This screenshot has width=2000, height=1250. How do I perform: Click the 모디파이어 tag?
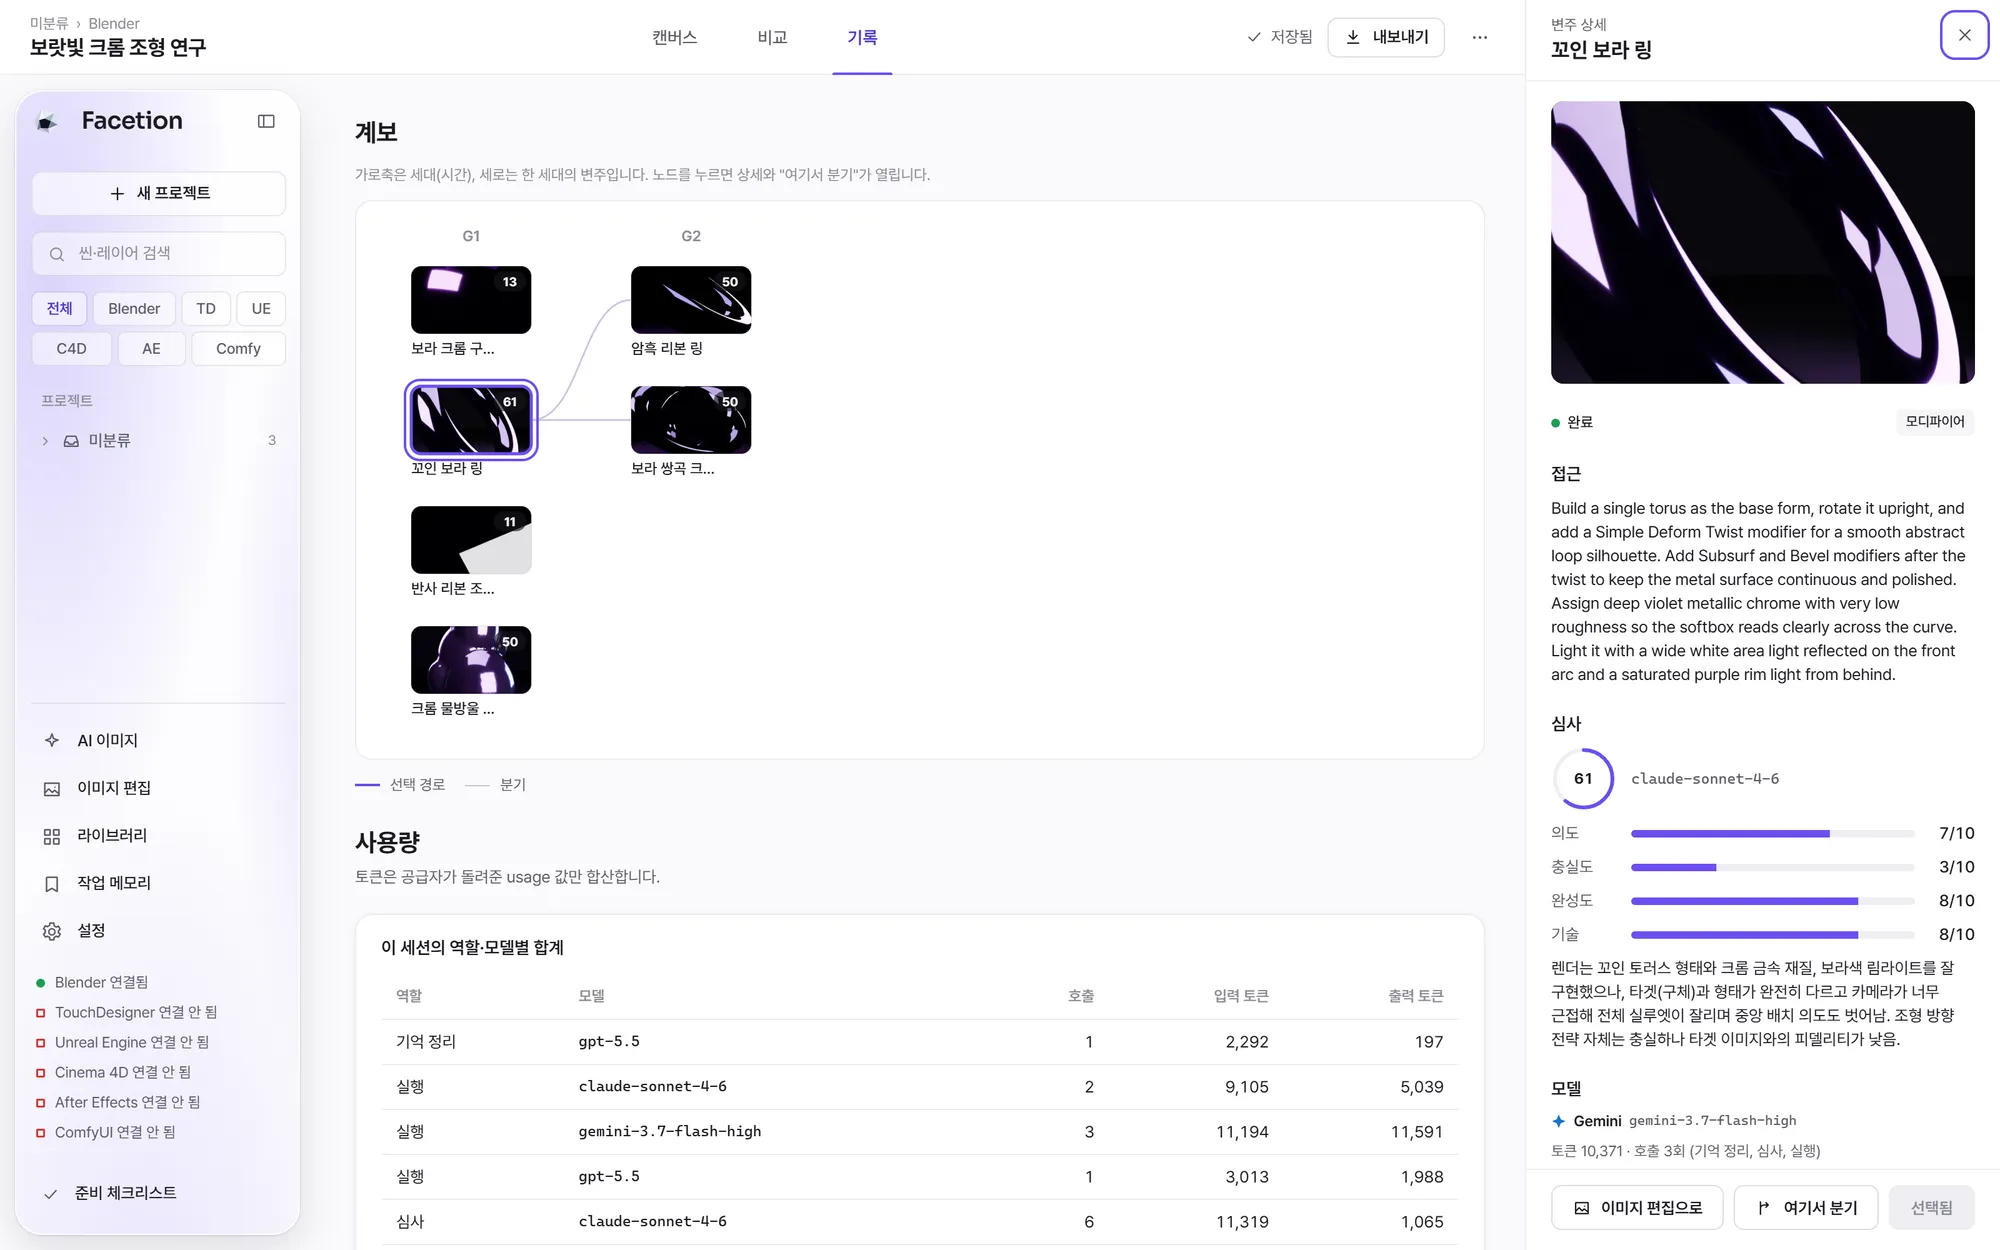(x=1934, y=421)
